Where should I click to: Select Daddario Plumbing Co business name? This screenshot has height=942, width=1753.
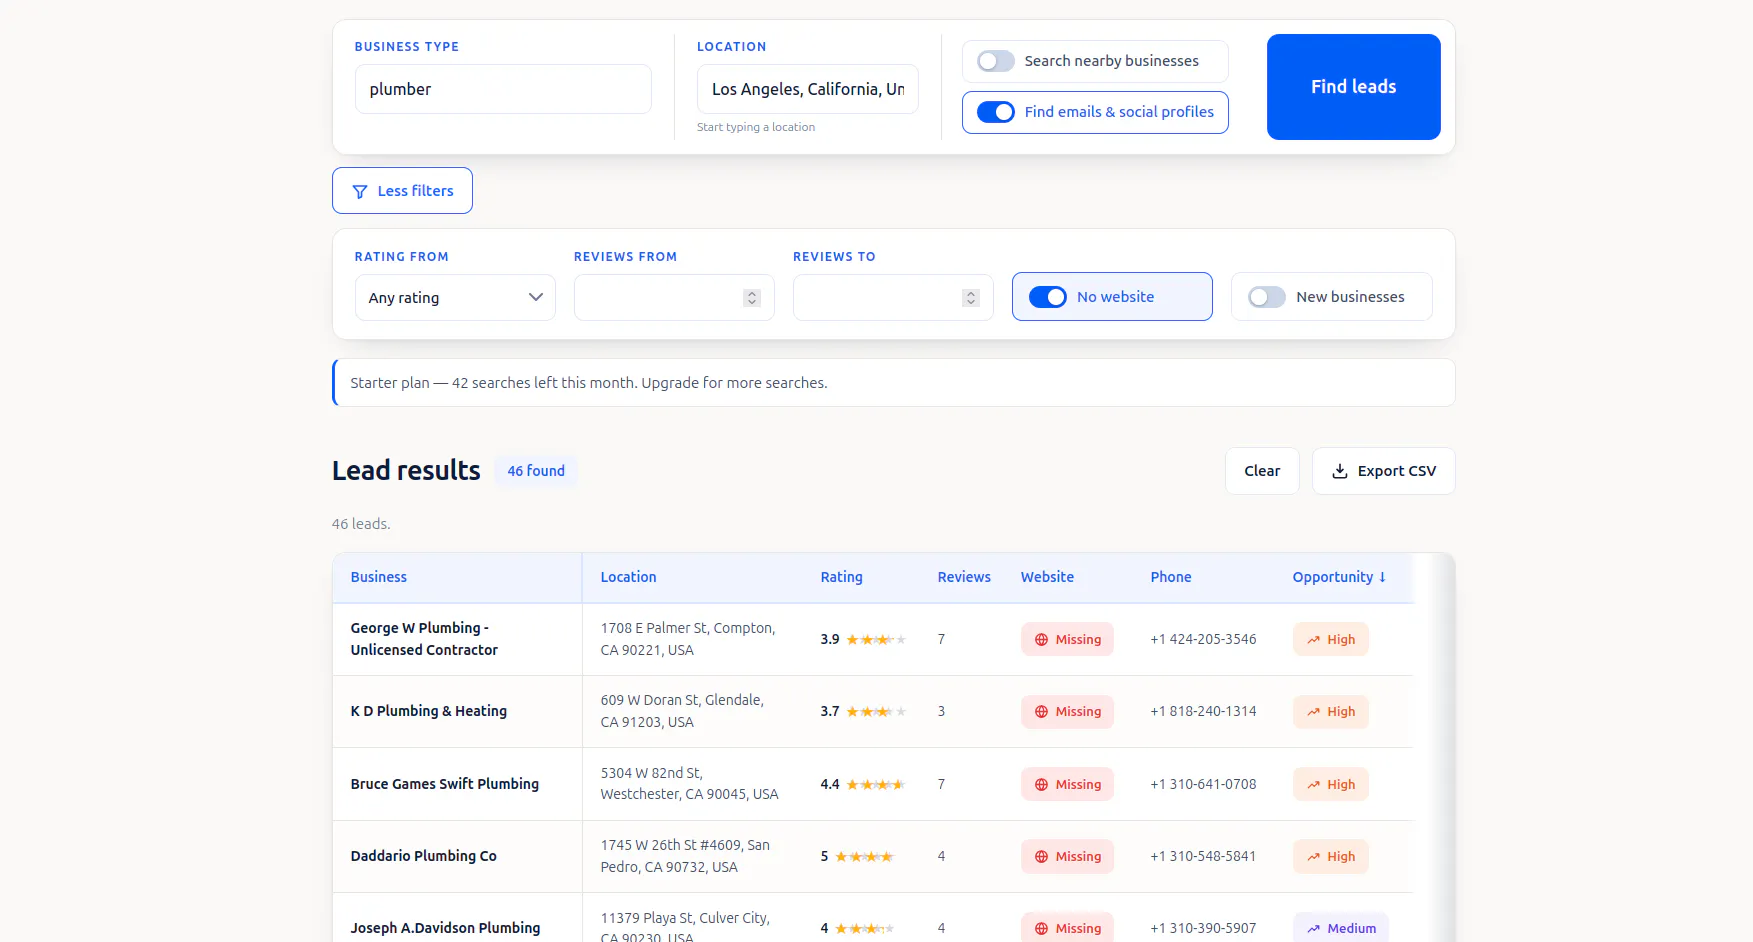pos(424,856)
